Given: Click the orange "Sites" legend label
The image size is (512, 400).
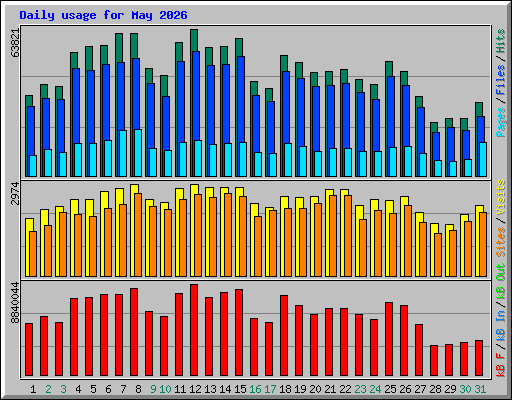Looking at the screenshot, I should point(501,242).
